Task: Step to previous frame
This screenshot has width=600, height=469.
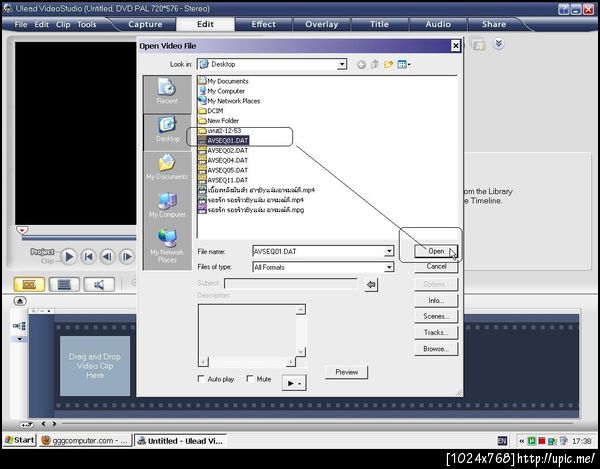Action: [108, 256]
